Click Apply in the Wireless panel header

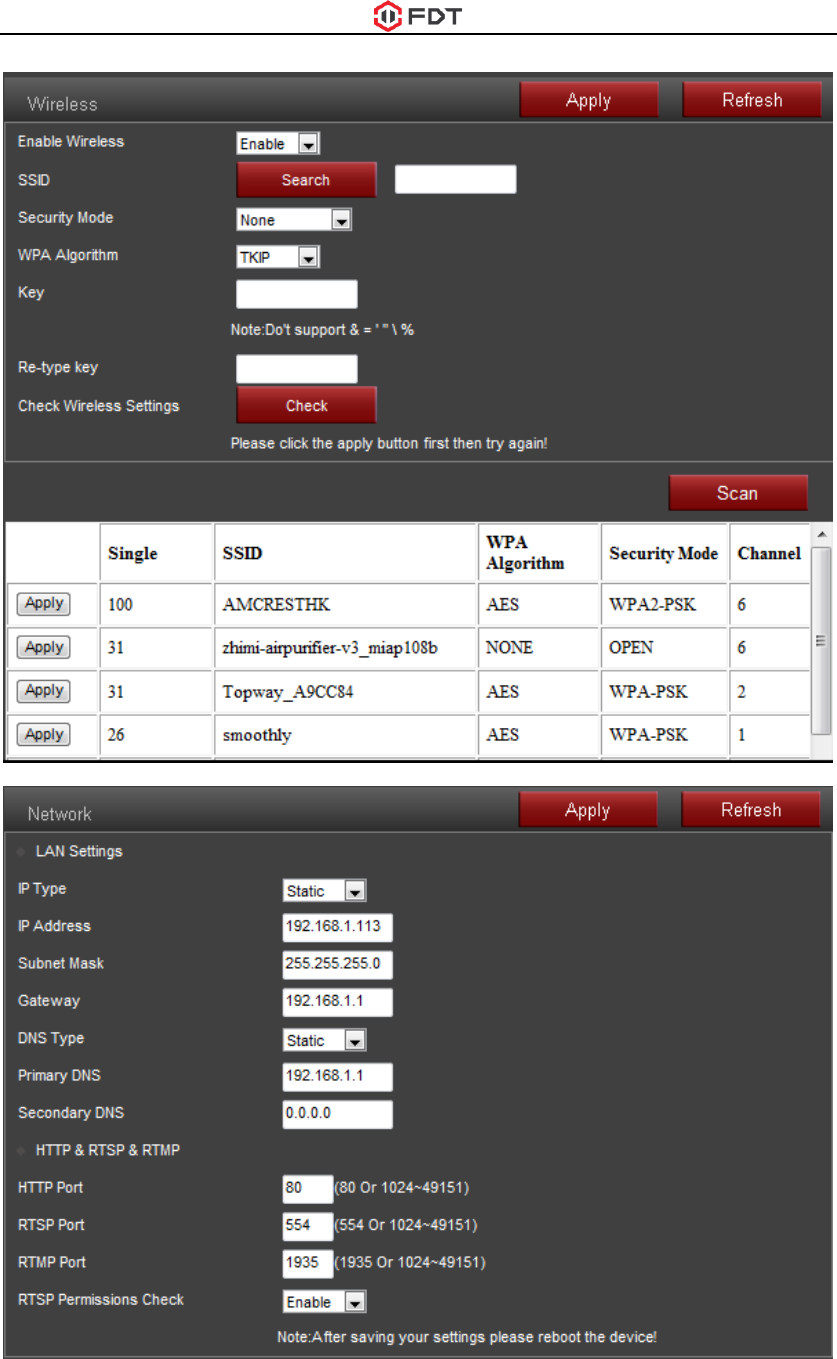[x=588, y=100]
